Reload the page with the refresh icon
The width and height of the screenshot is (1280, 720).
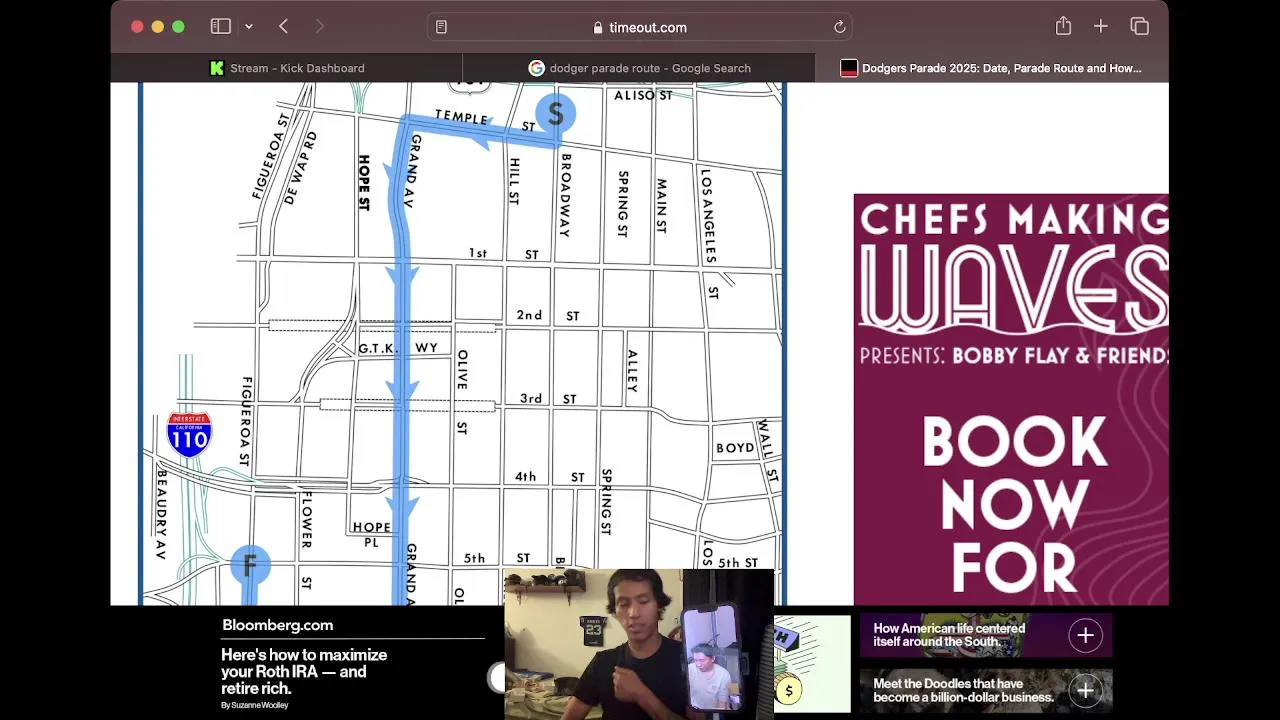[x=839, y=27]
